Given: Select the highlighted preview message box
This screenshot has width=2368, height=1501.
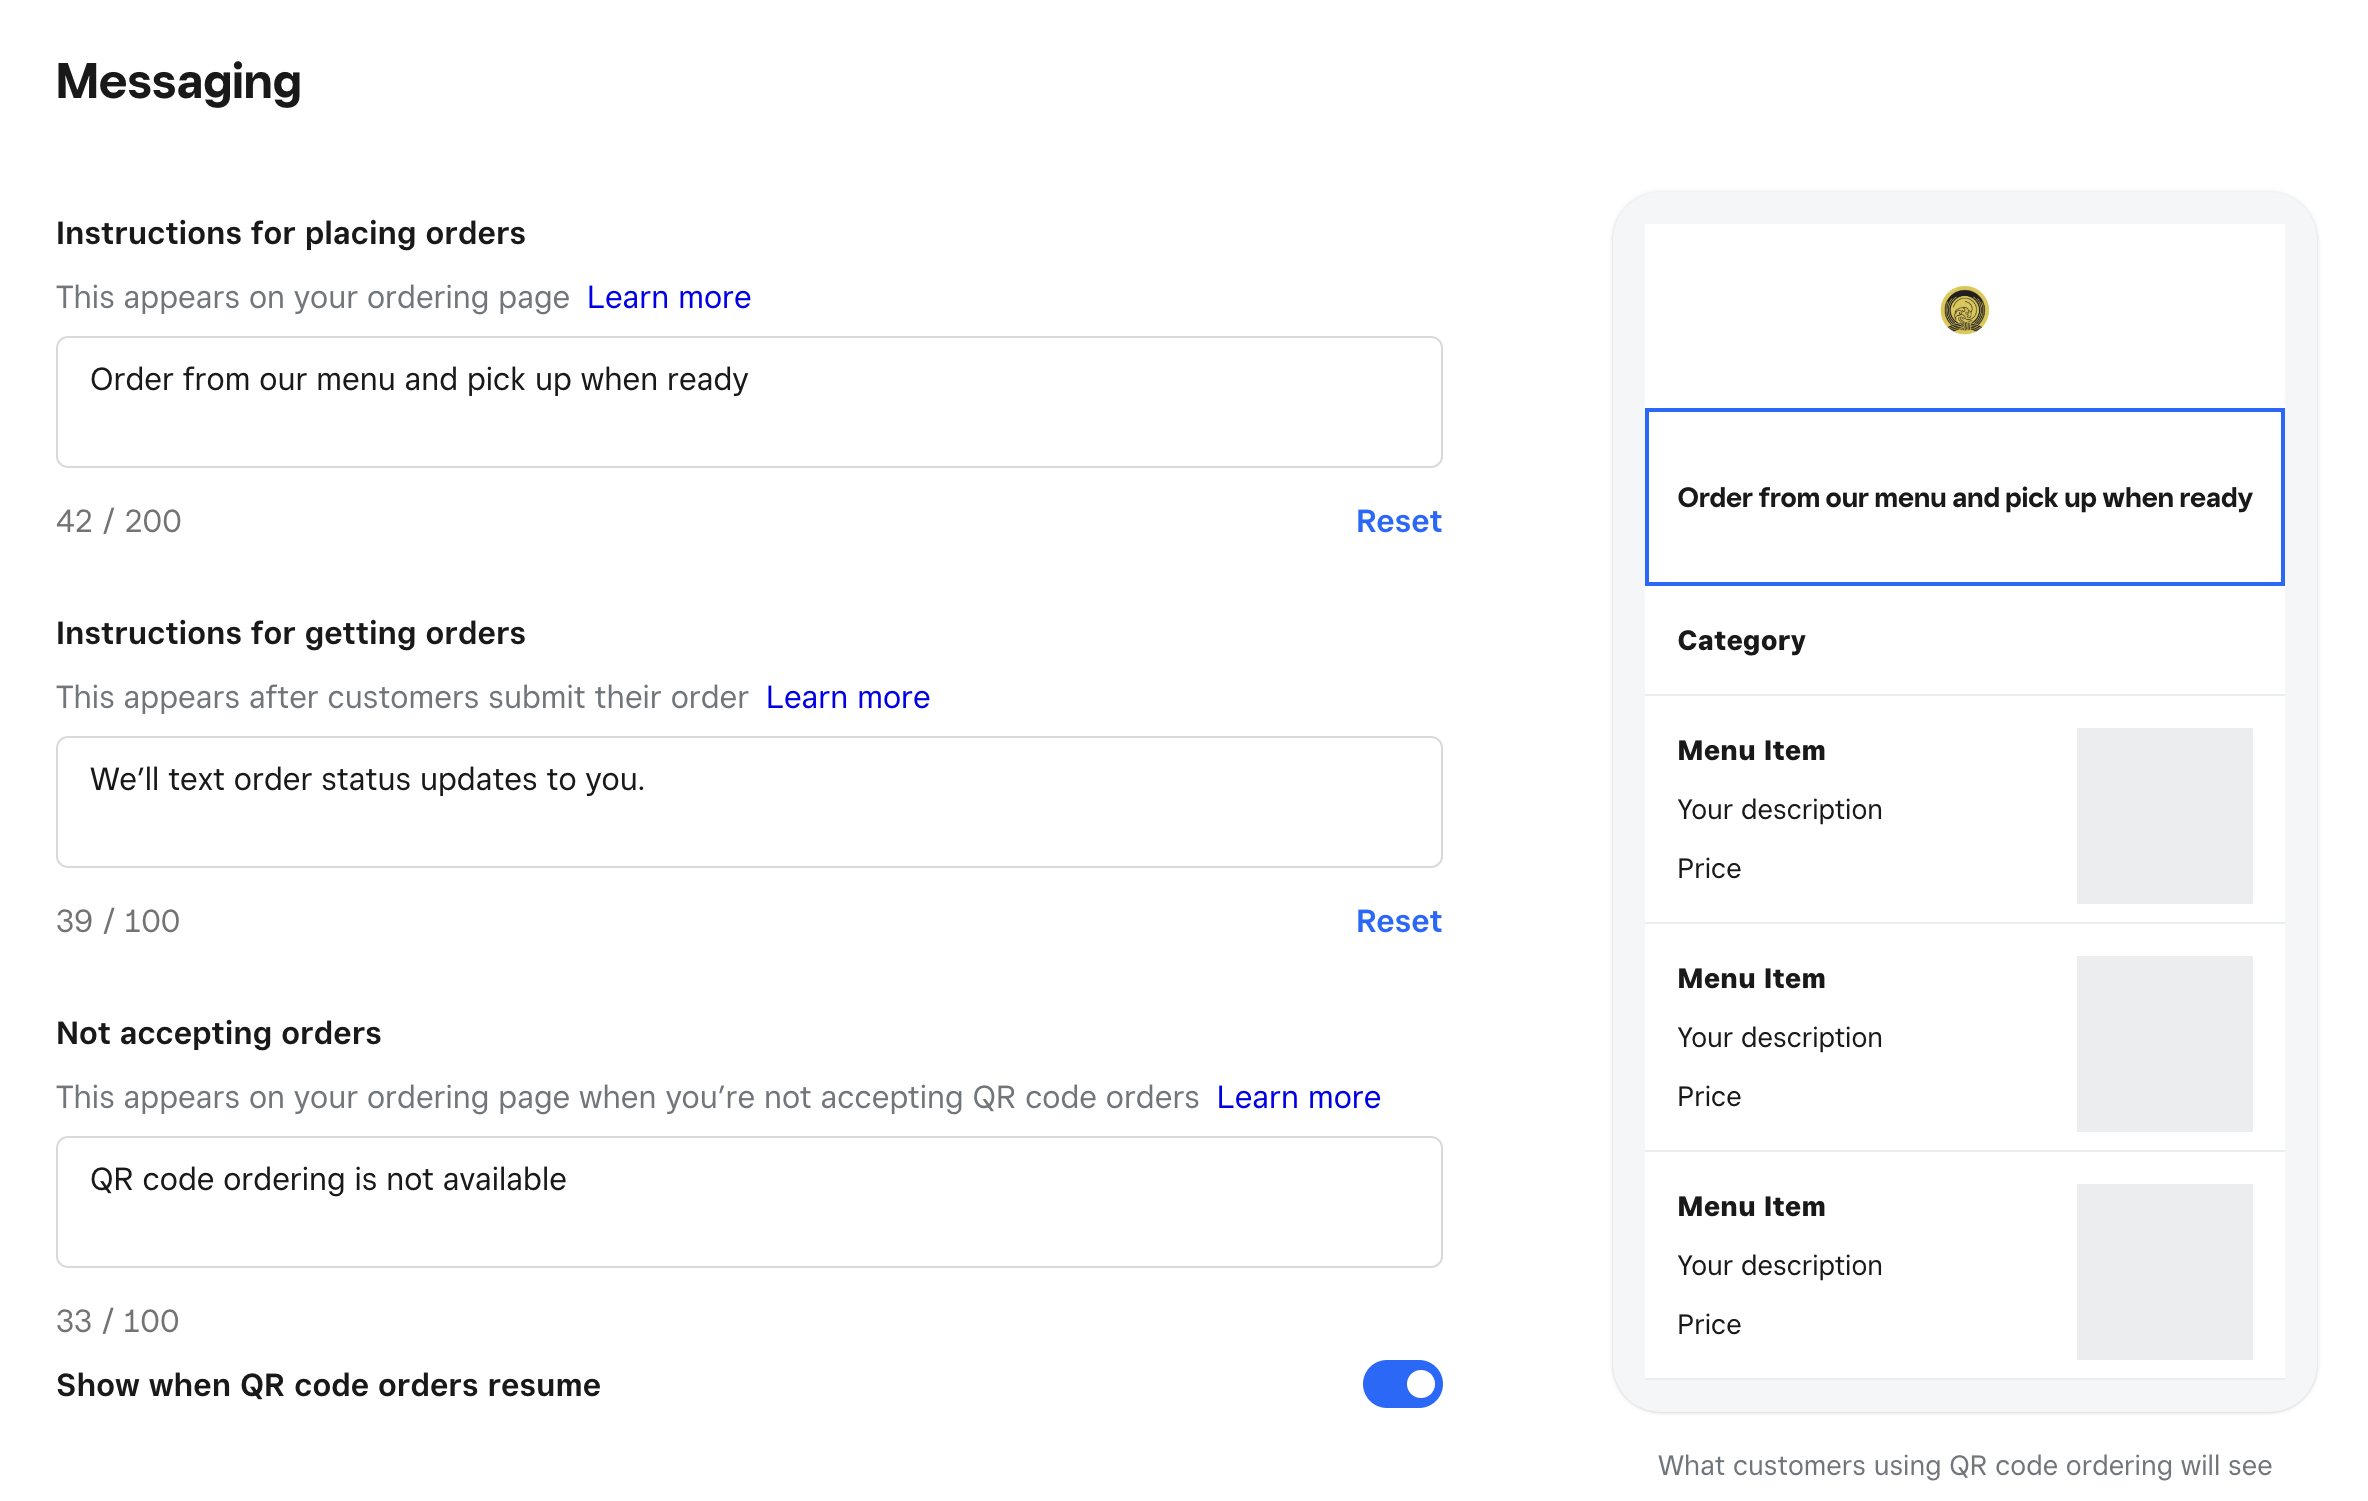Looking at the screenshot, I should click(1964, 497).
